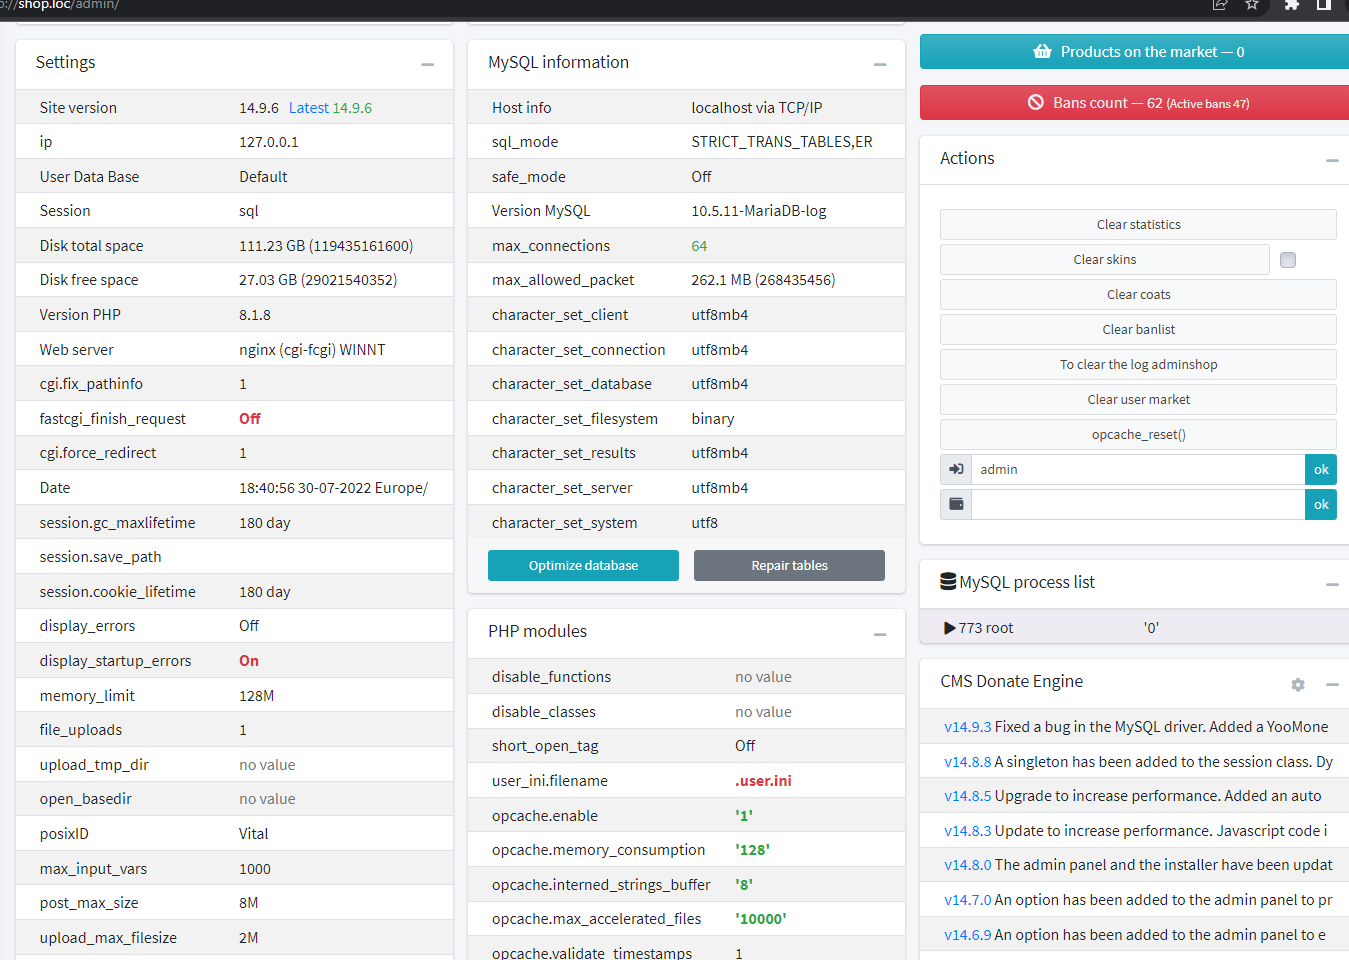Expand the 773 root process entry

(x=949, y=628)
